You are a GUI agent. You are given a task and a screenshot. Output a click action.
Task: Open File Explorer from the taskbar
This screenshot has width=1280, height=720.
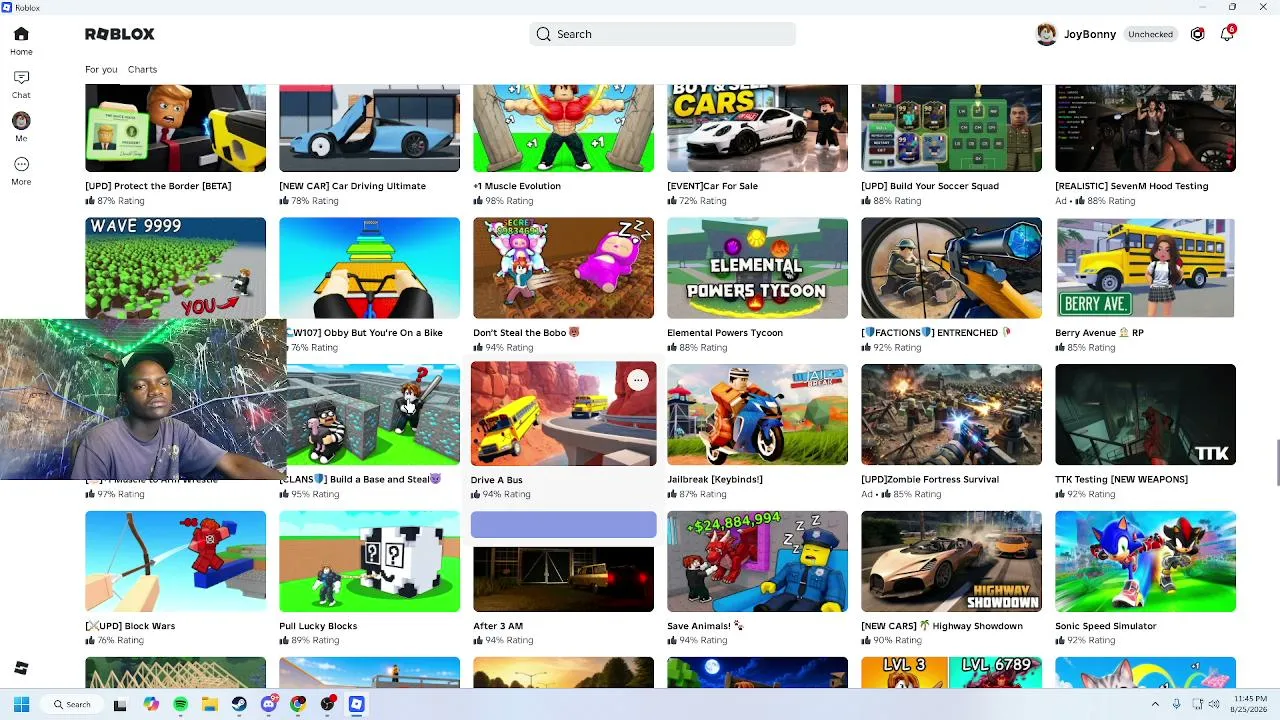coord(209,704)
